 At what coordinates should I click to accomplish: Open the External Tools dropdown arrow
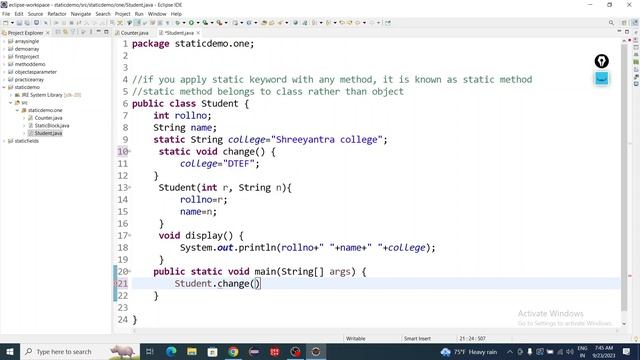(226, 23)
